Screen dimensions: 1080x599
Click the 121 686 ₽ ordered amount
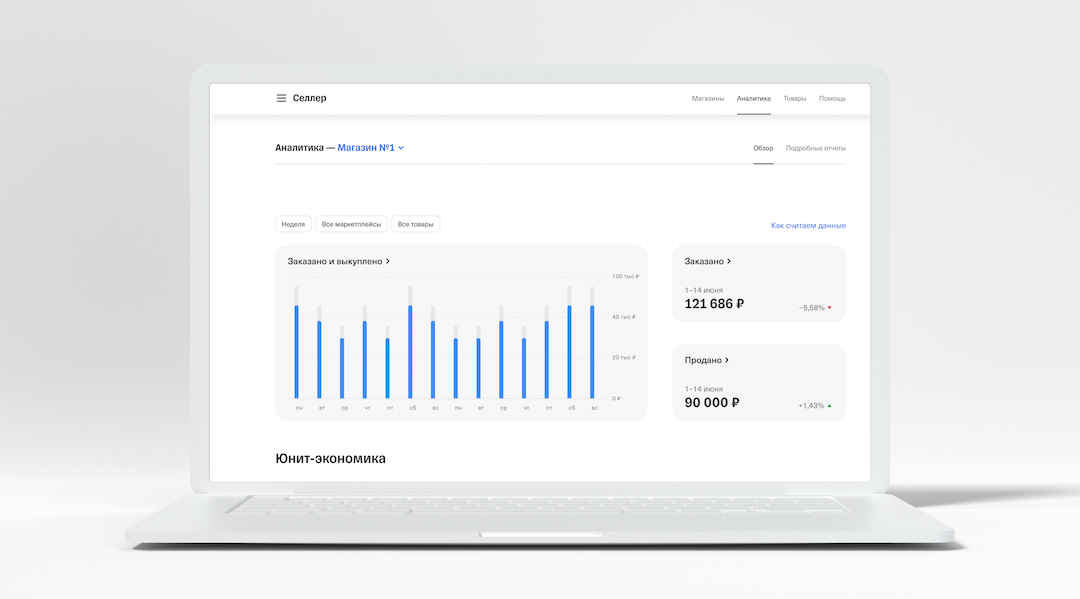(x=714, y=304)
